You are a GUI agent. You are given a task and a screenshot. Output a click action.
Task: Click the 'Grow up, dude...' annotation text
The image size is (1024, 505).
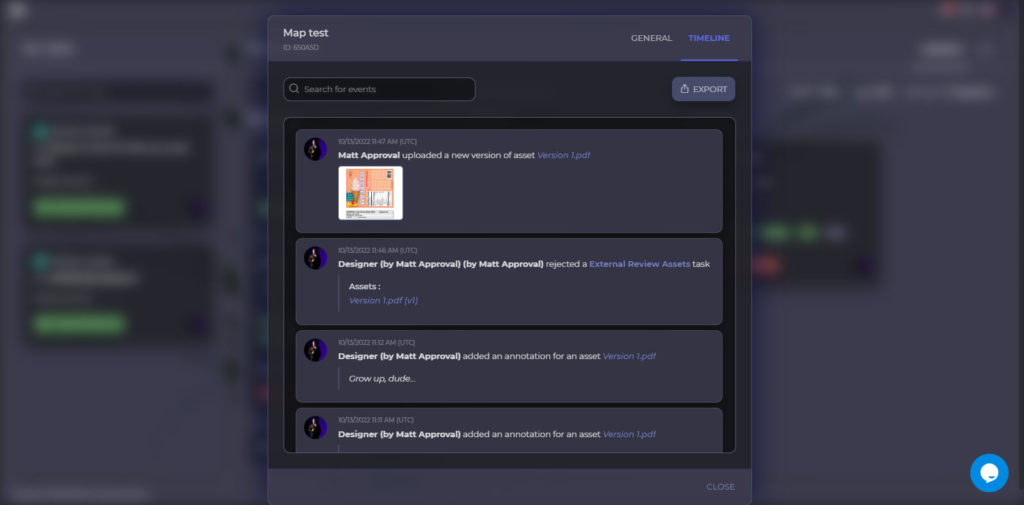(382, 378)
